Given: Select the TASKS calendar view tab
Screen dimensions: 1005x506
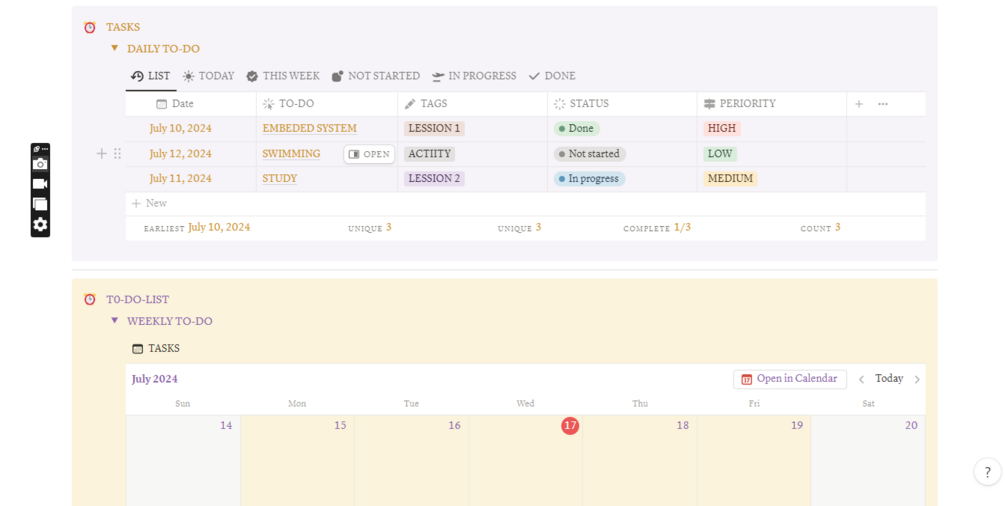Looking at the screenshot, I should tap(156, 348).
